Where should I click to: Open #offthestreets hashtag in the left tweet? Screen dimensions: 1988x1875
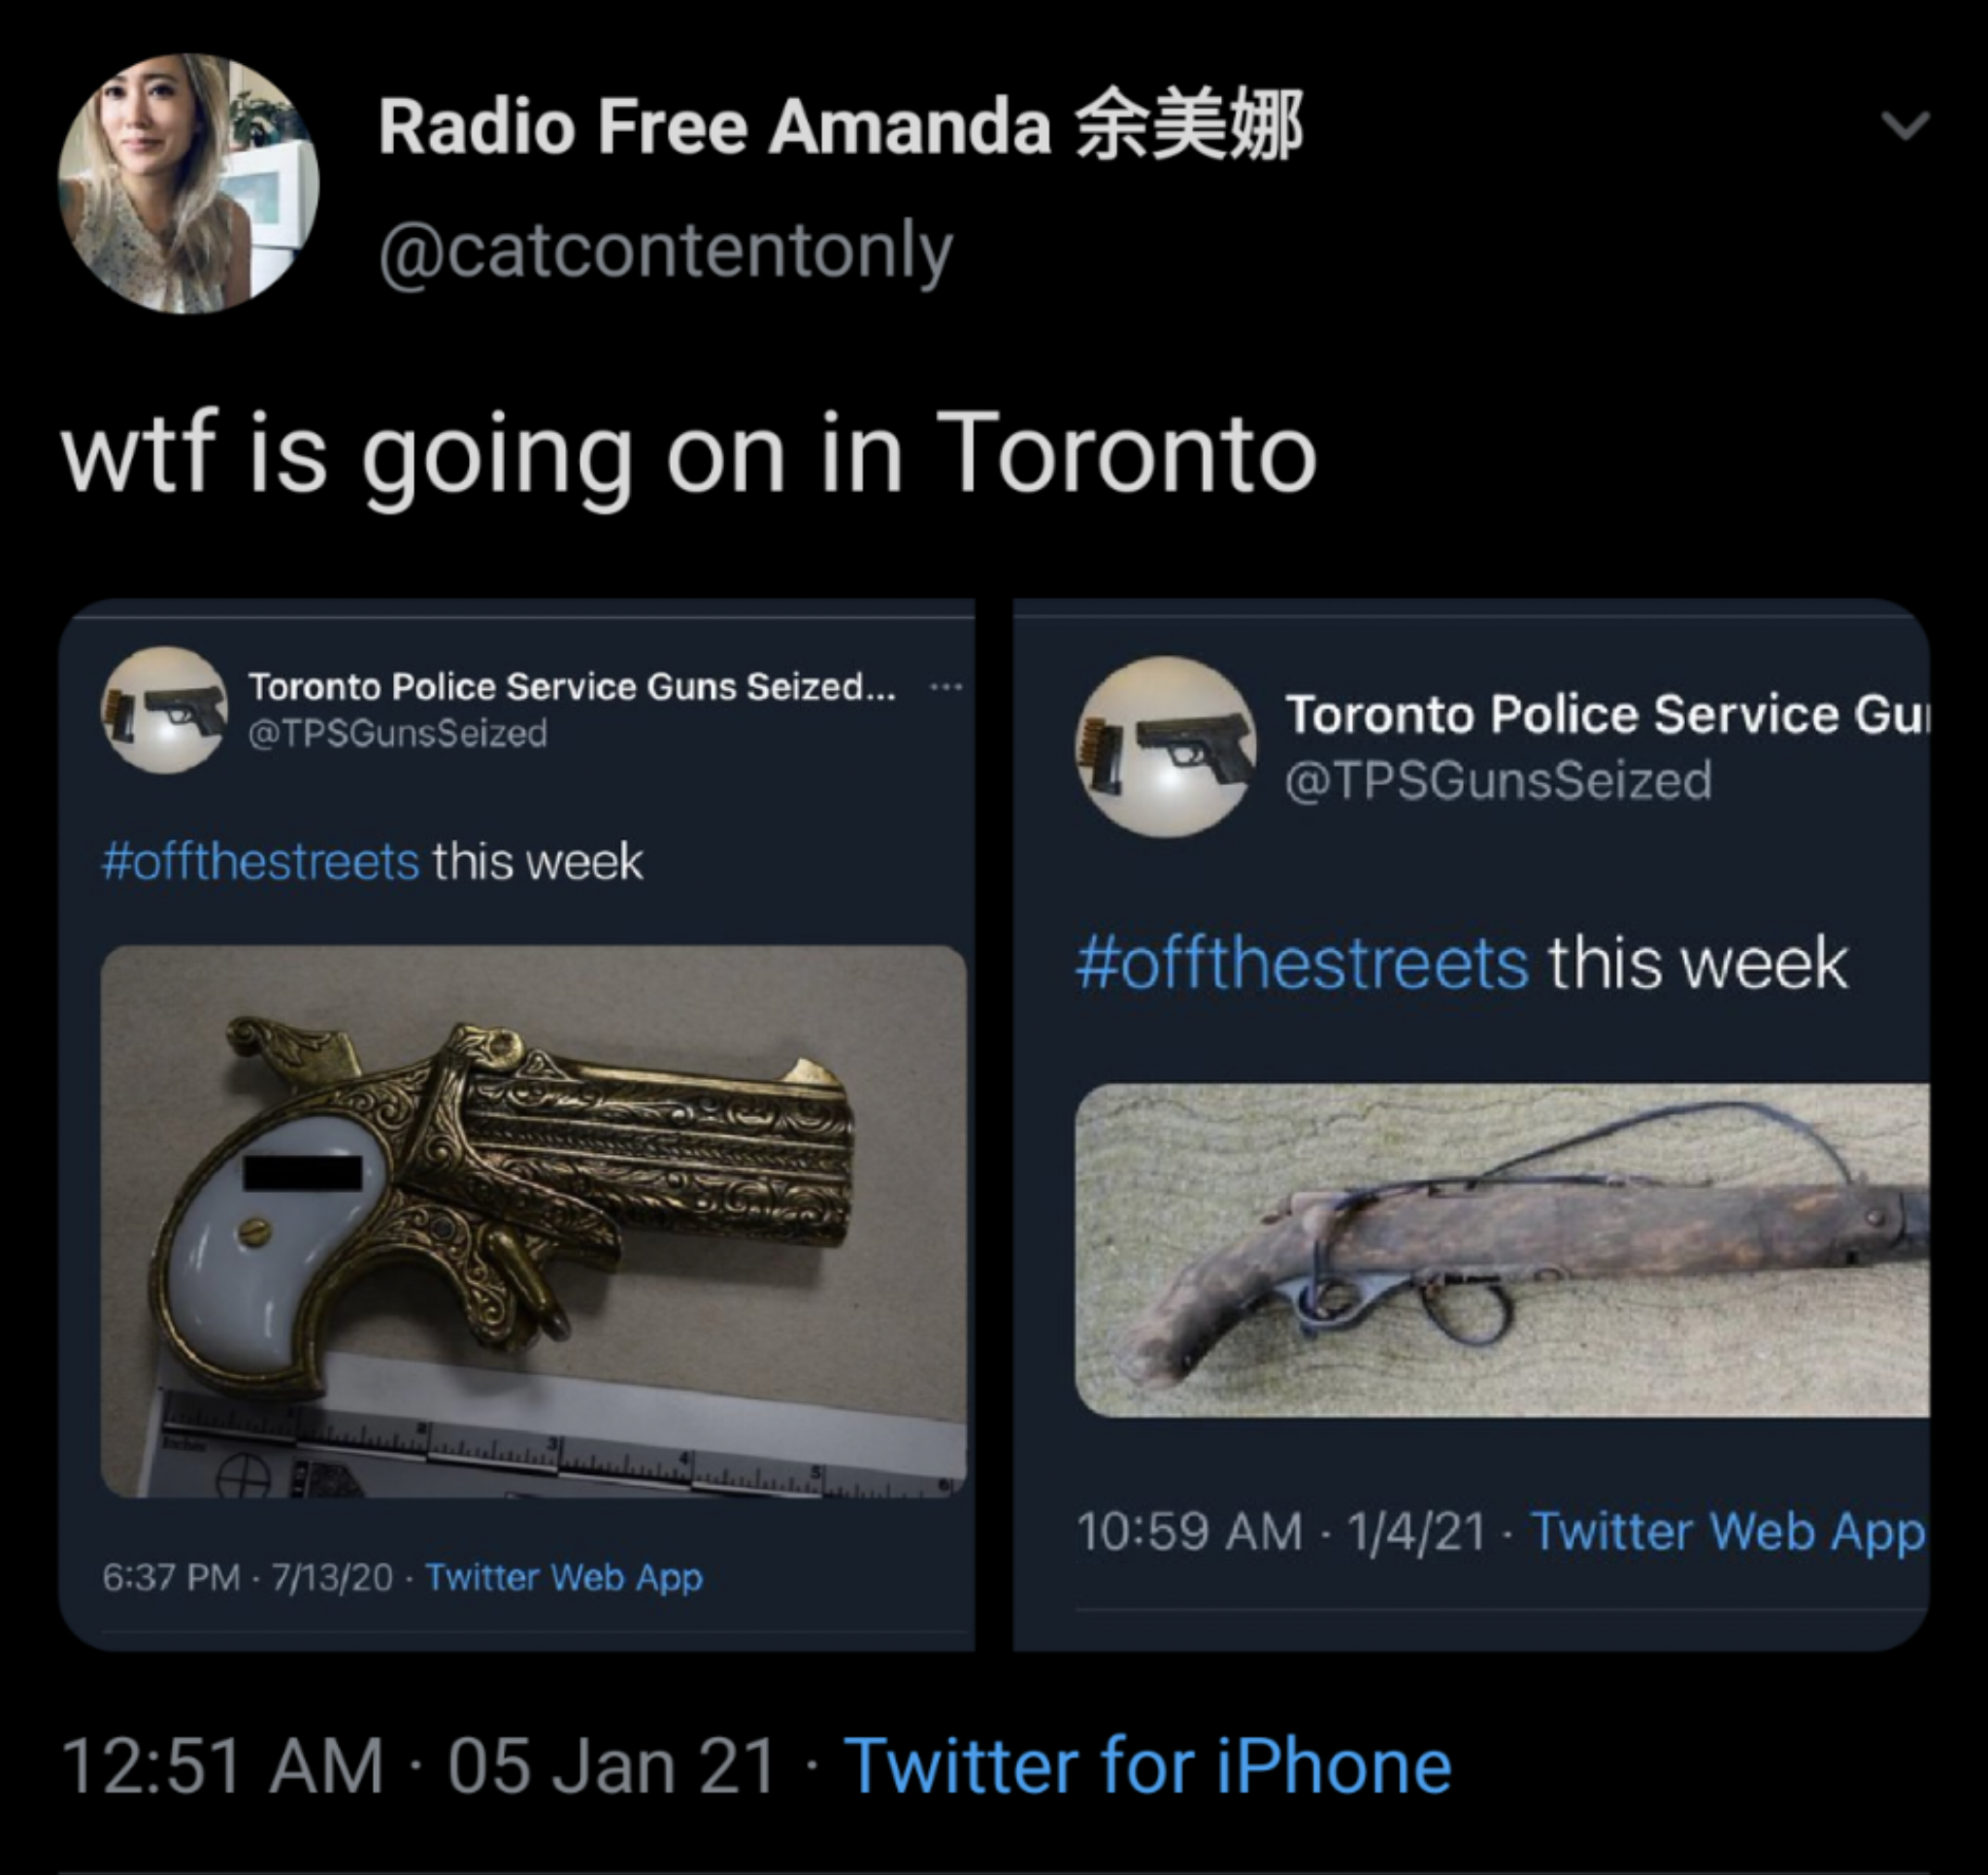(x=260, y=861)
